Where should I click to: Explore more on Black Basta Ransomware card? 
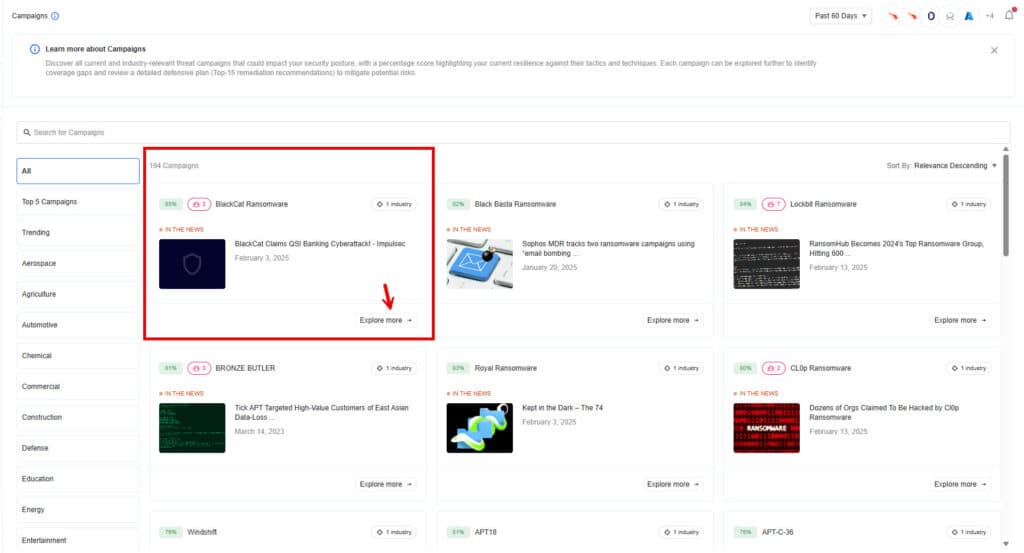coord(673,321)
